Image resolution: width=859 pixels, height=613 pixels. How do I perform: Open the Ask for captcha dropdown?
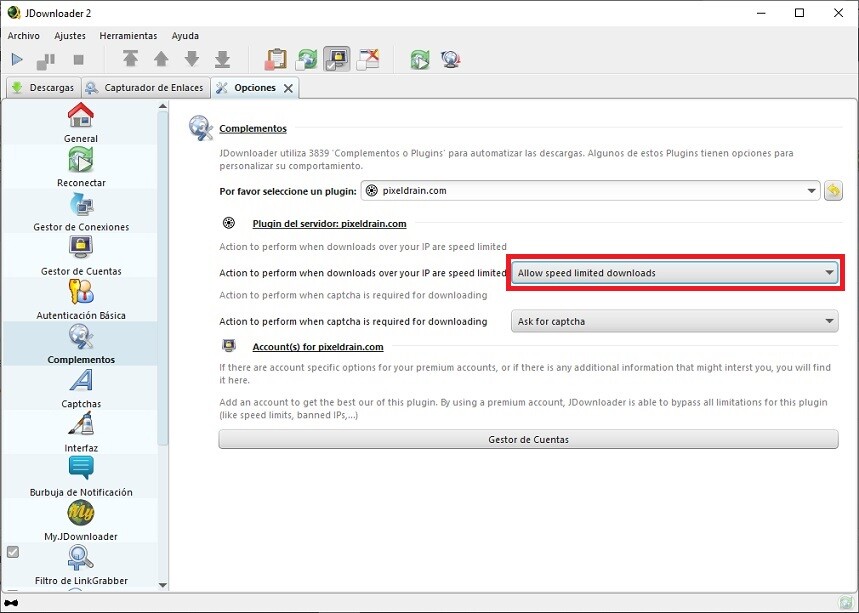point(674,321)
